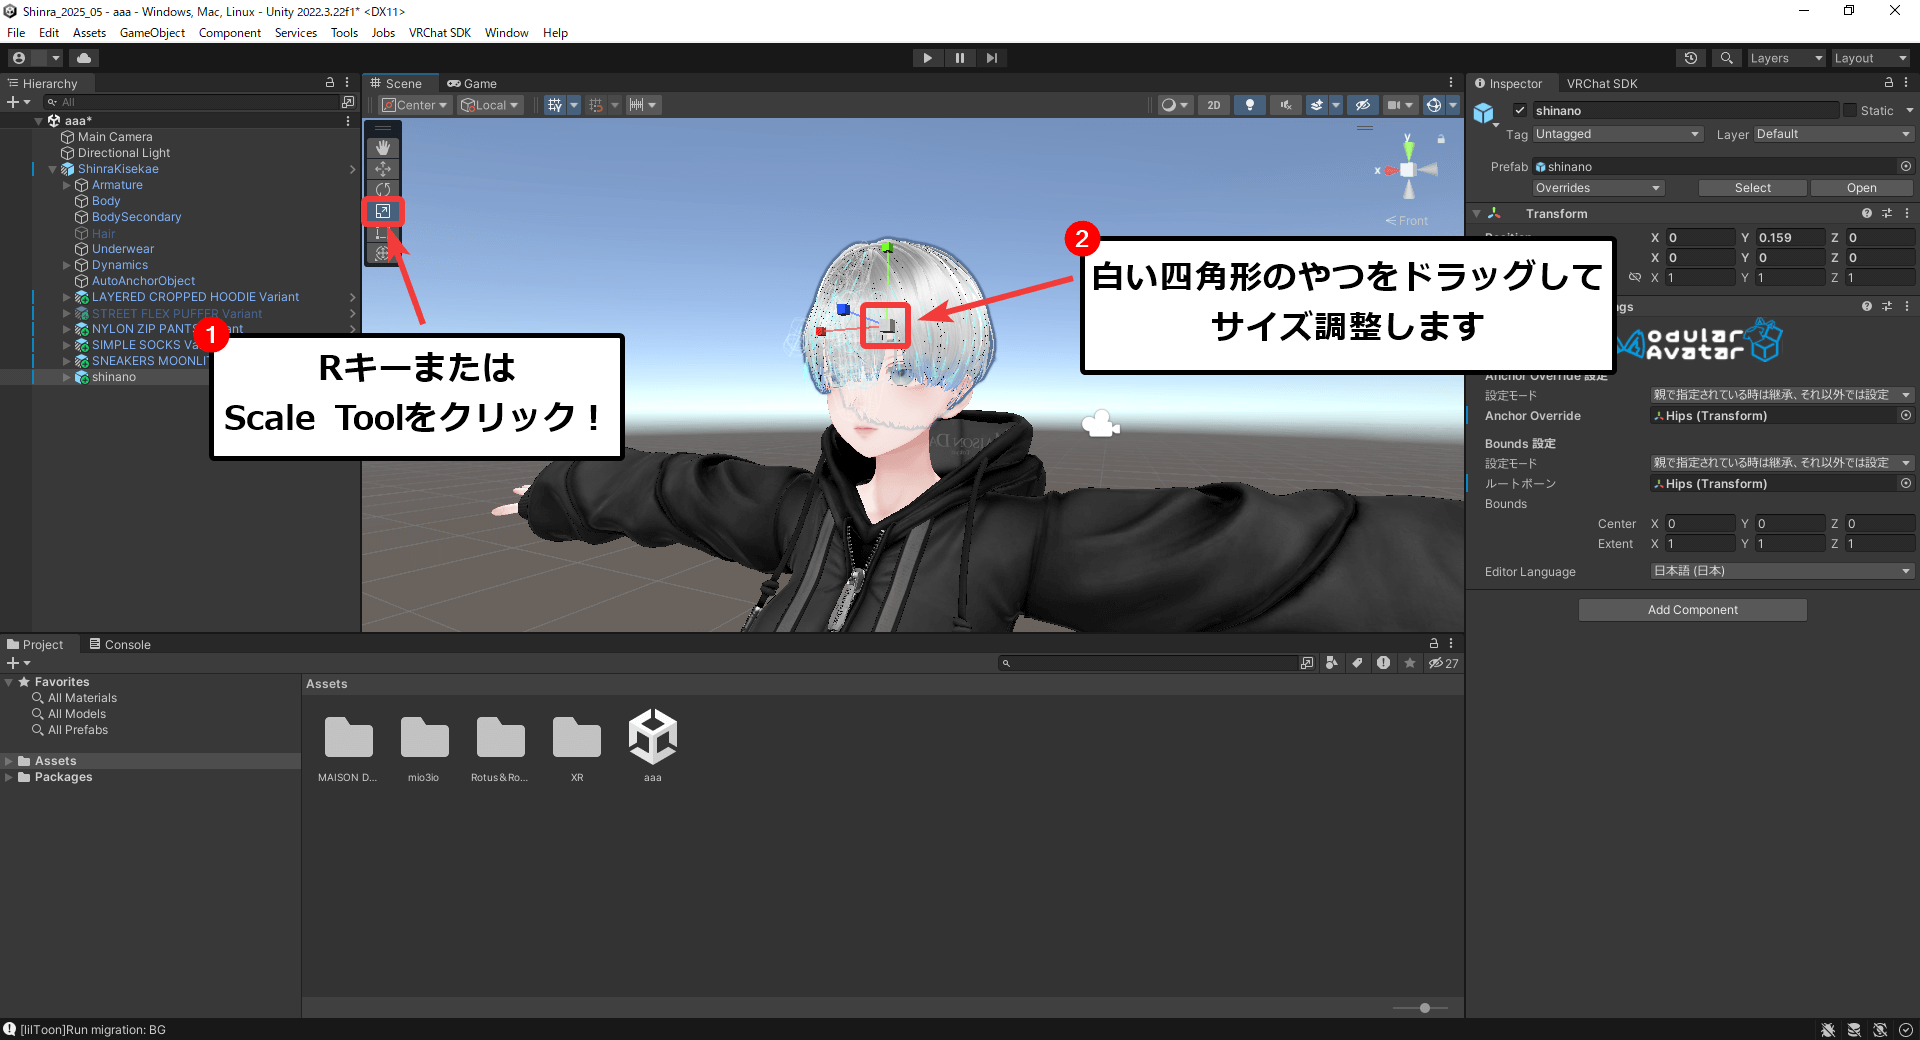Toggle the Static checkbox
The height and width of the screenshot is (1040, 1920).
(x=1850, y=110)
